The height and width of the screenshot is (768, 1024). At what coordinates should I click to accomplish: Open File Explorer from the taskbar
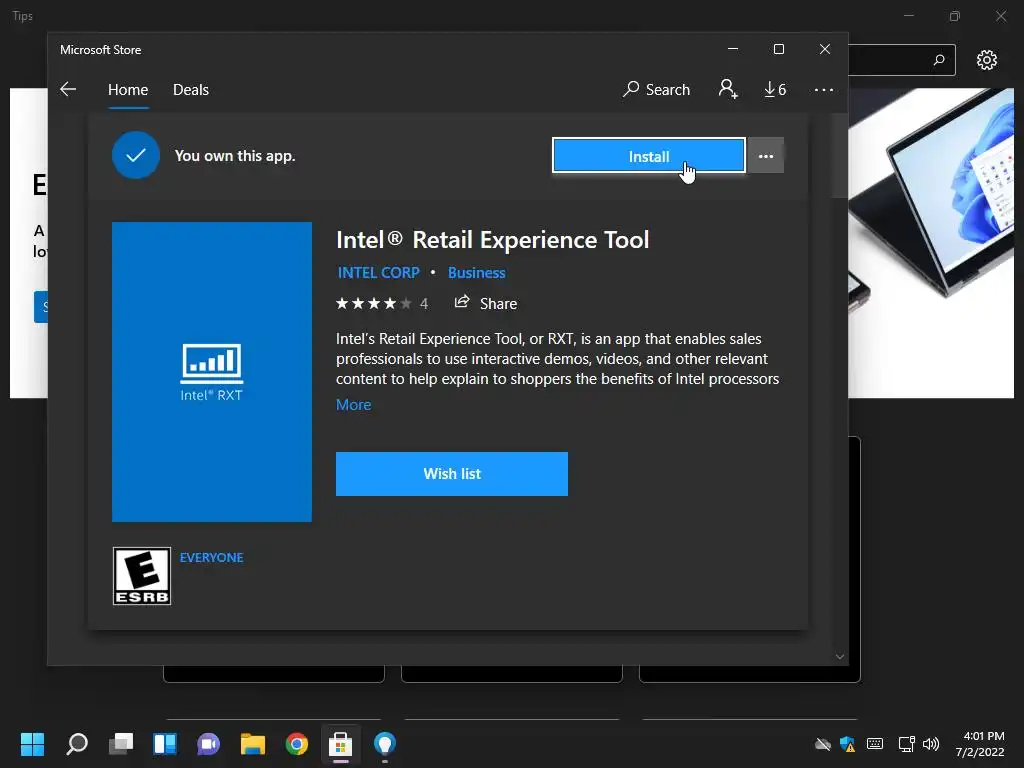(x=253, y=744)
